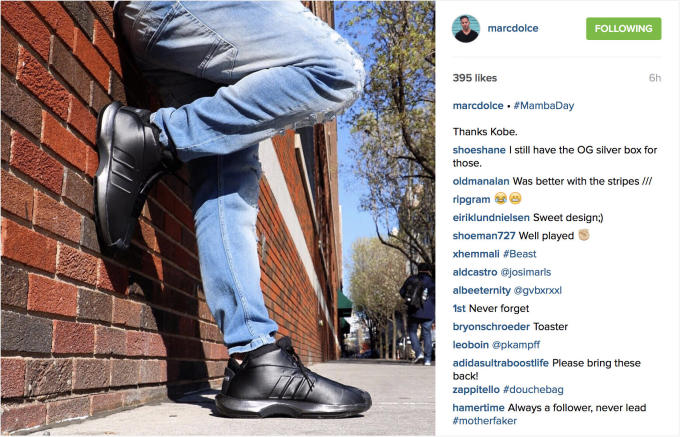Open the @pkampff mention
Viewport: 680px width, 437px height.
[x=516, y=345]
